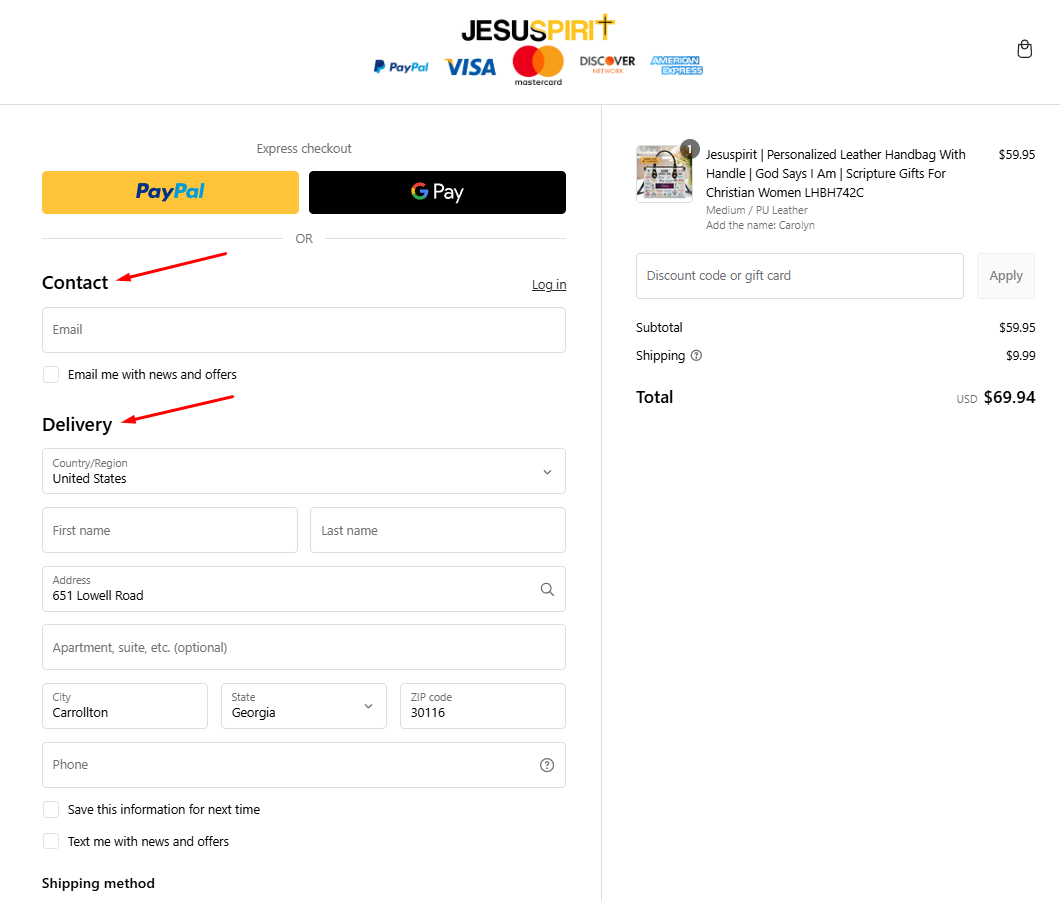Screen dimensions: 1060x901
Task: Click the 'Delivery' section heading
Action: coord(77,424)
